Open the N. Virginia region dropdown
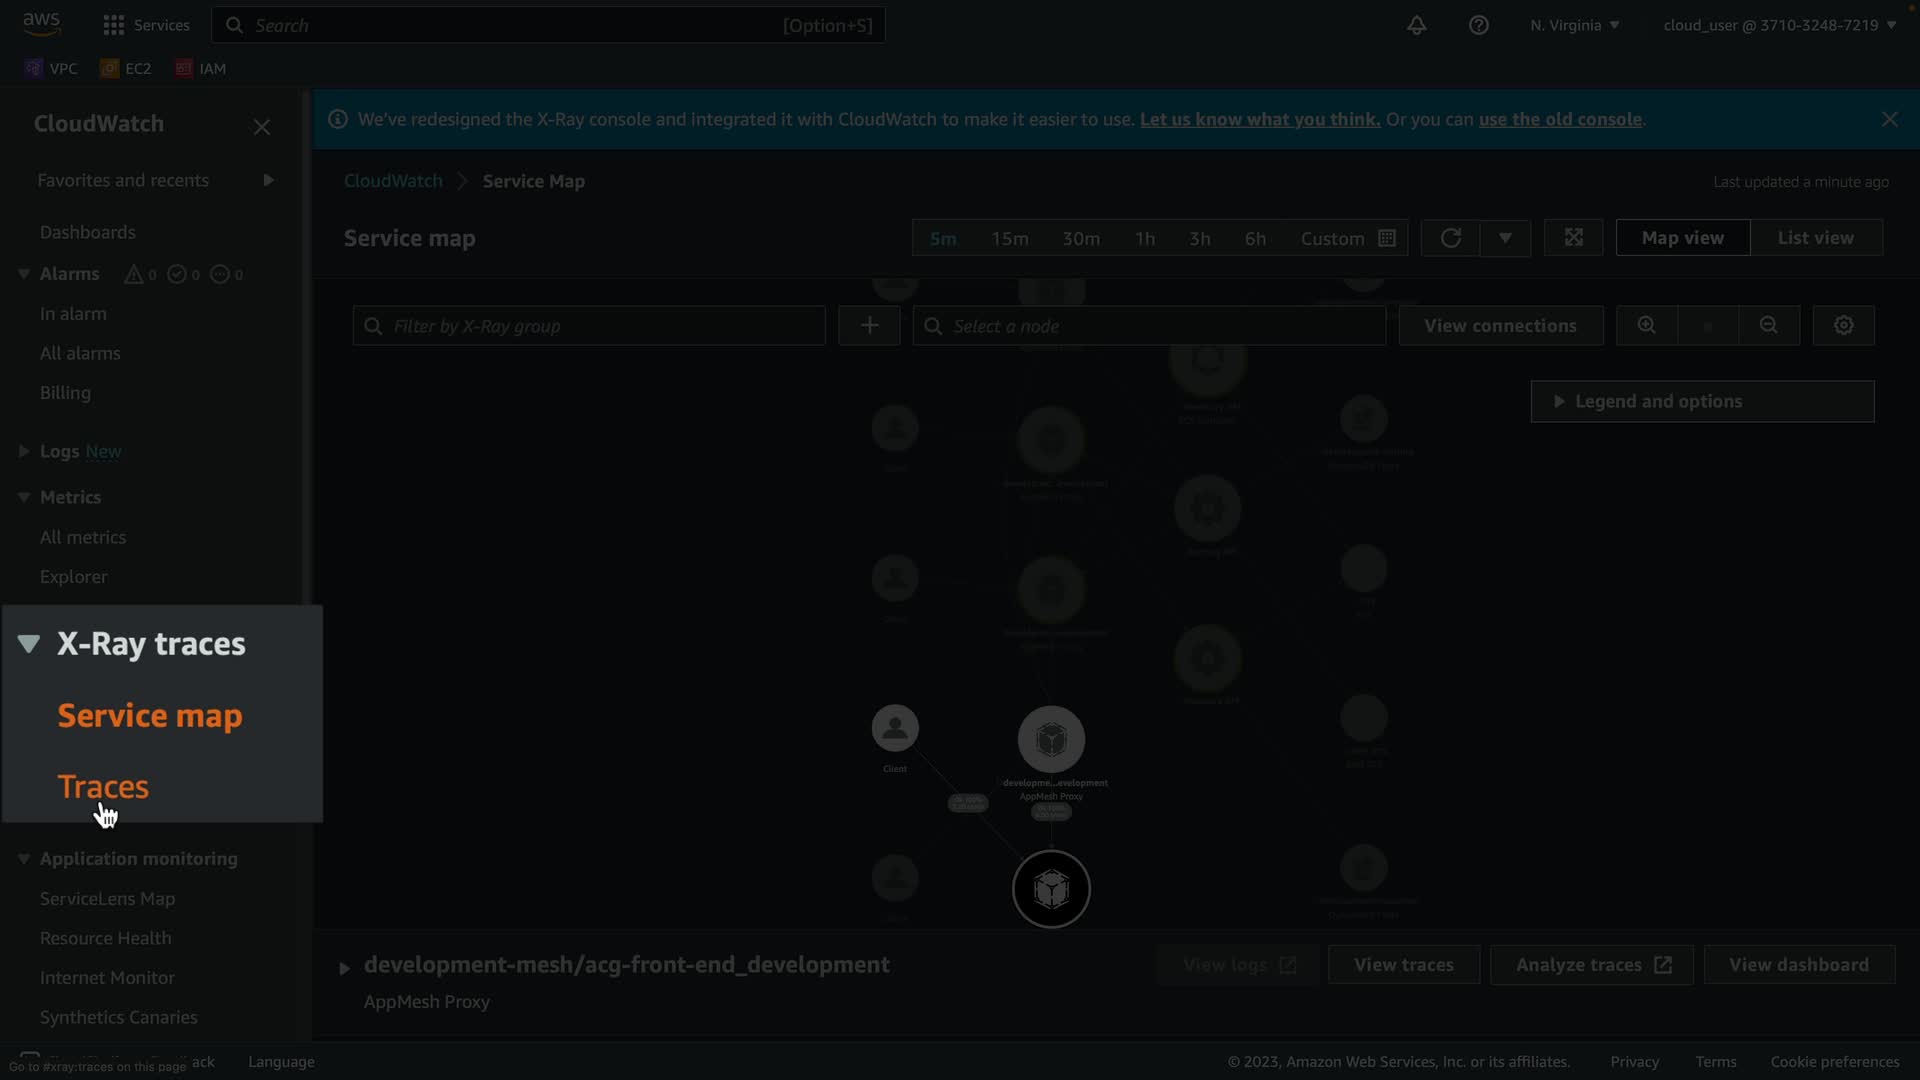Screen dimensions: 1920x1080 [x=1574, y=26]
